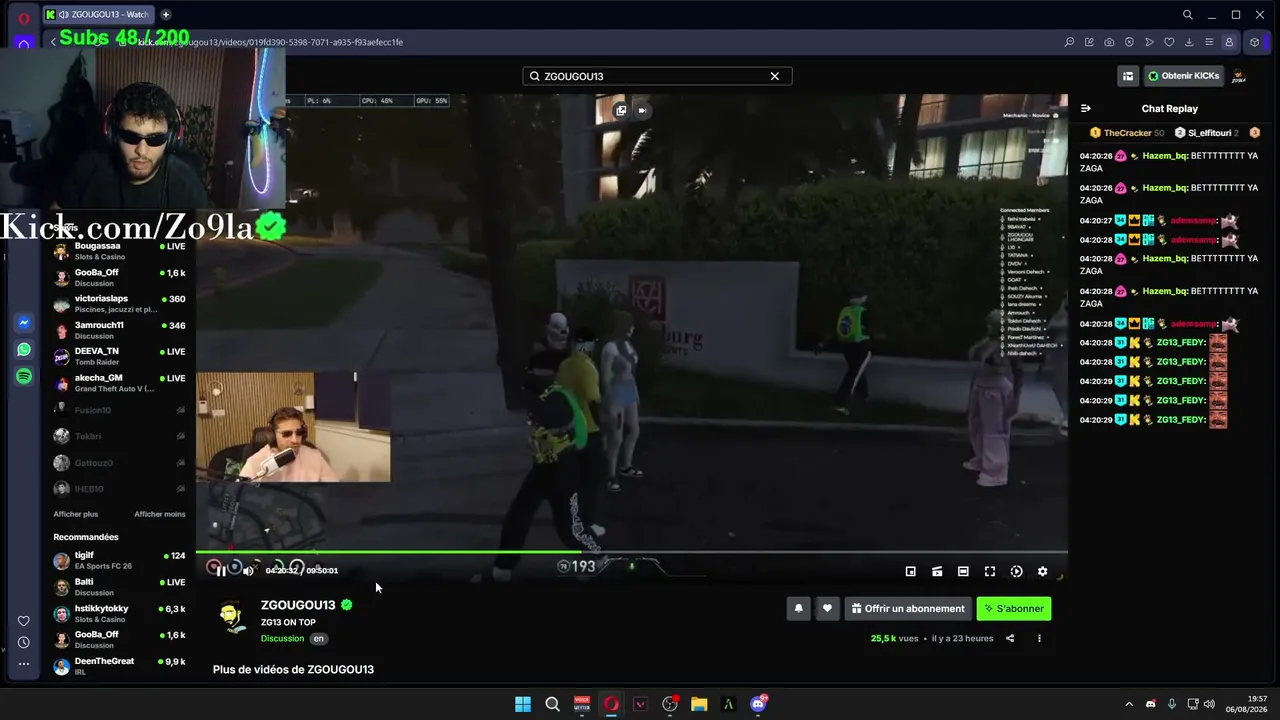This screenshot has height=720, width=1280.
Task: Open the browser downloads icon
Action: click(1189, 42)
